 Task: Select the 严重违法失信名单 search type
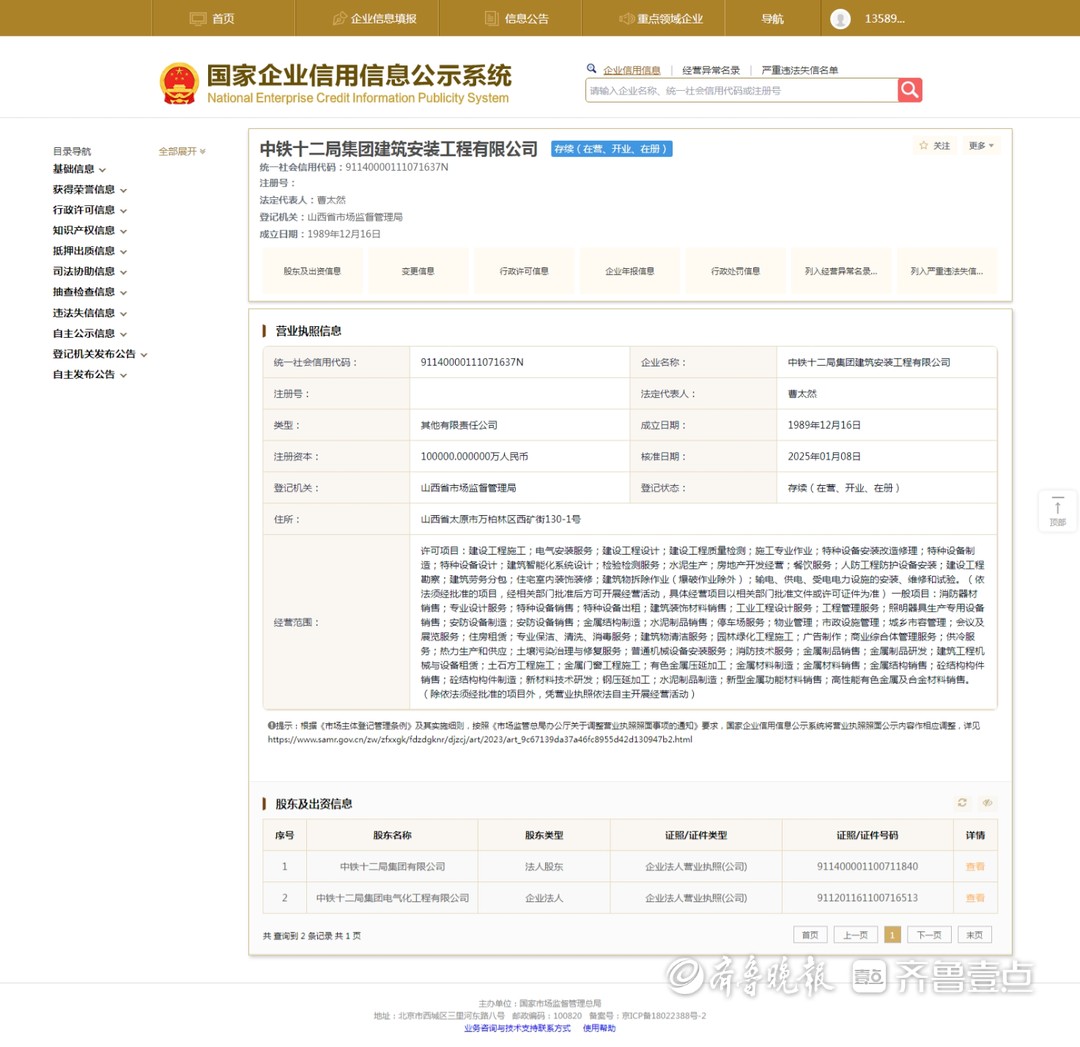pos(800,70)
